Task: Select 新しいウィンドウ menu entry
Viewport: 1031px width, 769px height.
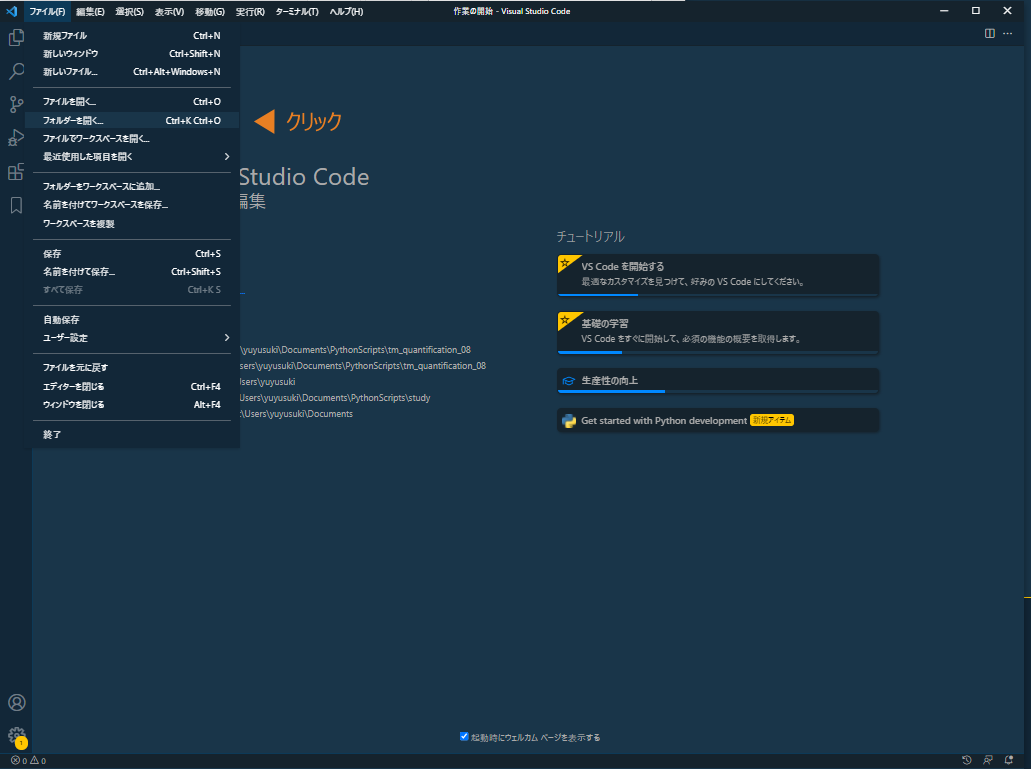Action: [132, 54]
